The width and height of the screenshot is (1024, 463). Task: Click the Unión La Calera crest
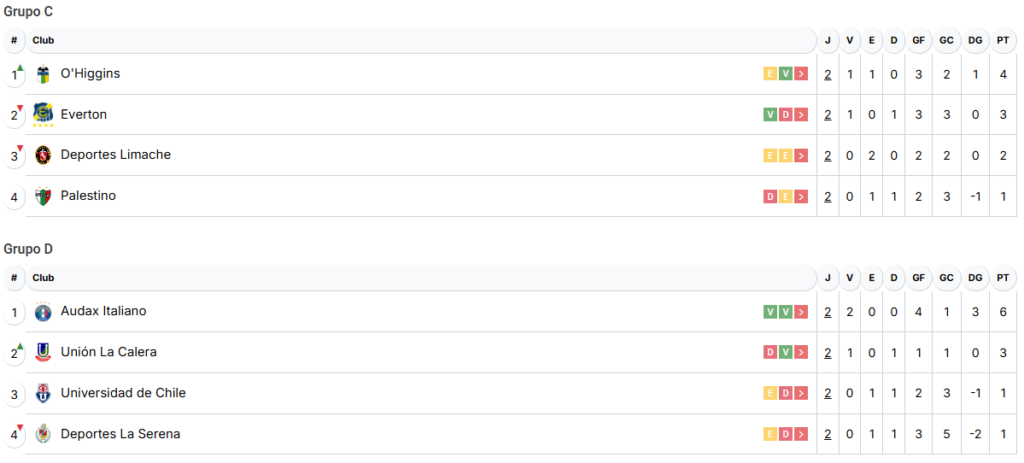coord(43,352)
